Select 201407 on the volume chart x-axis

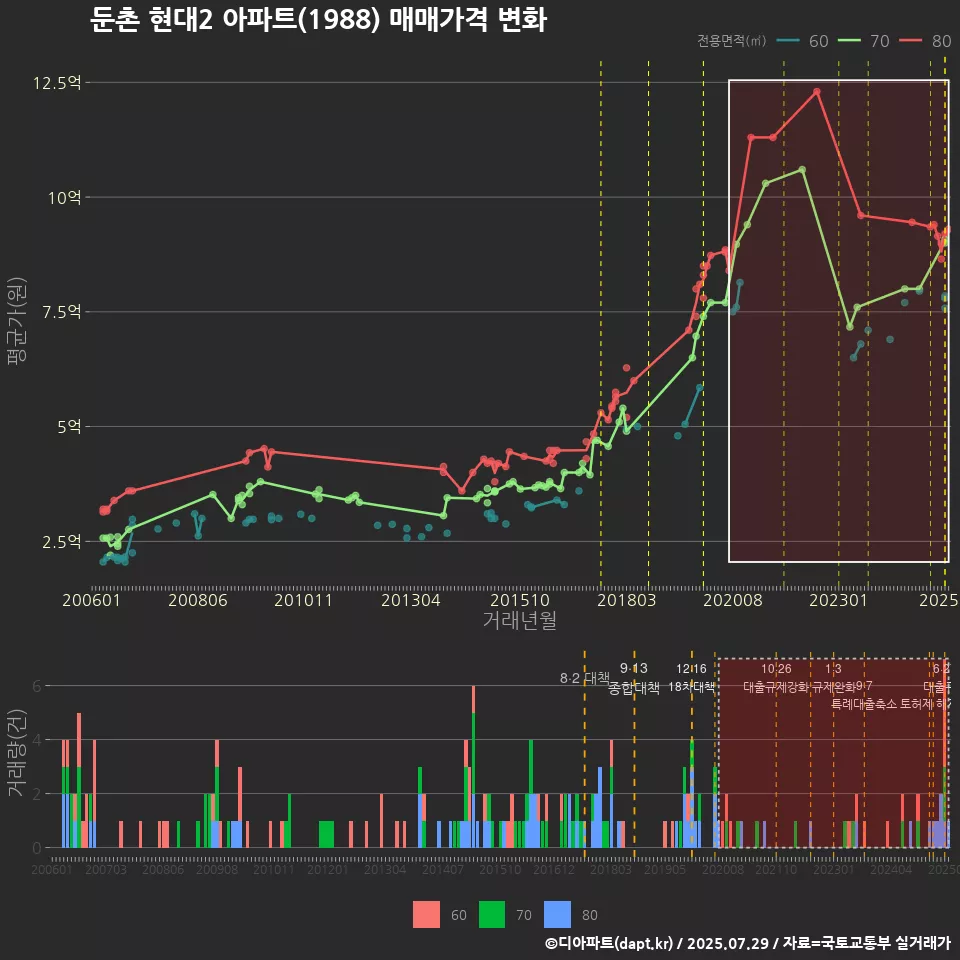tap(443, 869)
